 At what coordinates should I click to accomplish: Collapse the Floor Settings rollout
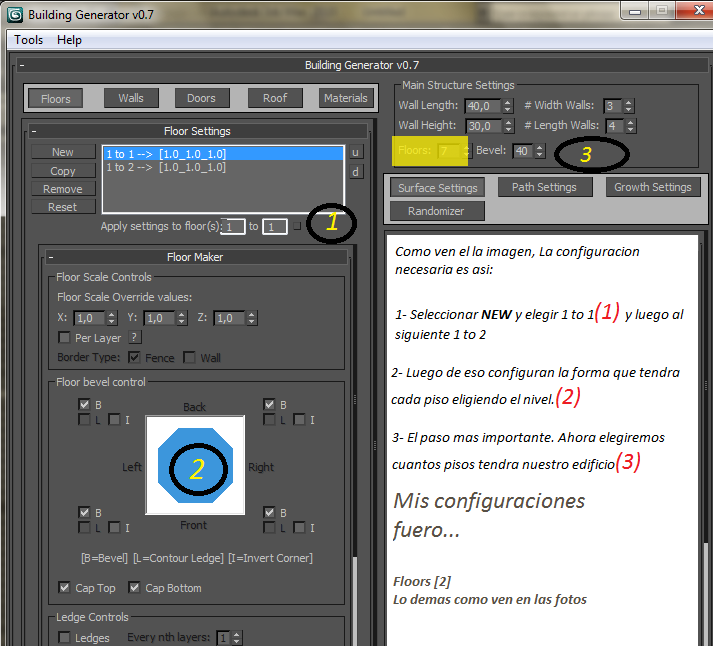click(33, 131)
